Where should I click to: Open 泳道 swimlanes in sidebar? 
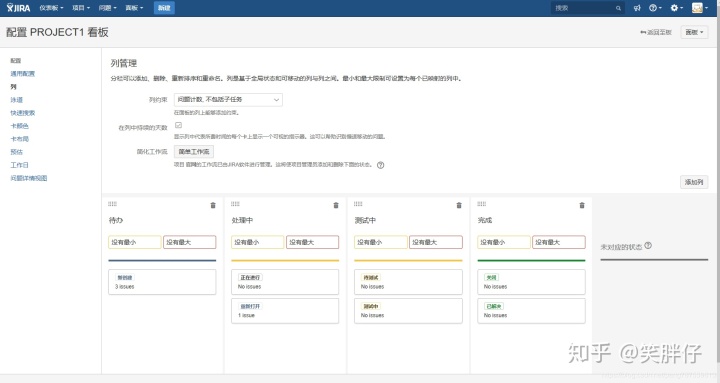point(17,100)
